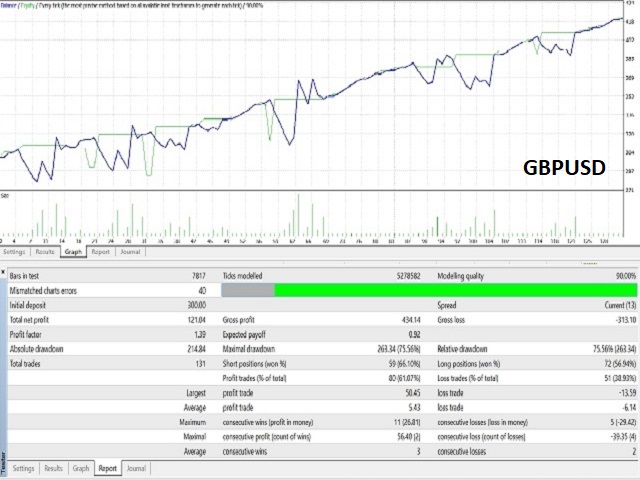Select the active Report tab at the bottom
The width and height of the screenshot is (640, 480).
(108, 468)
